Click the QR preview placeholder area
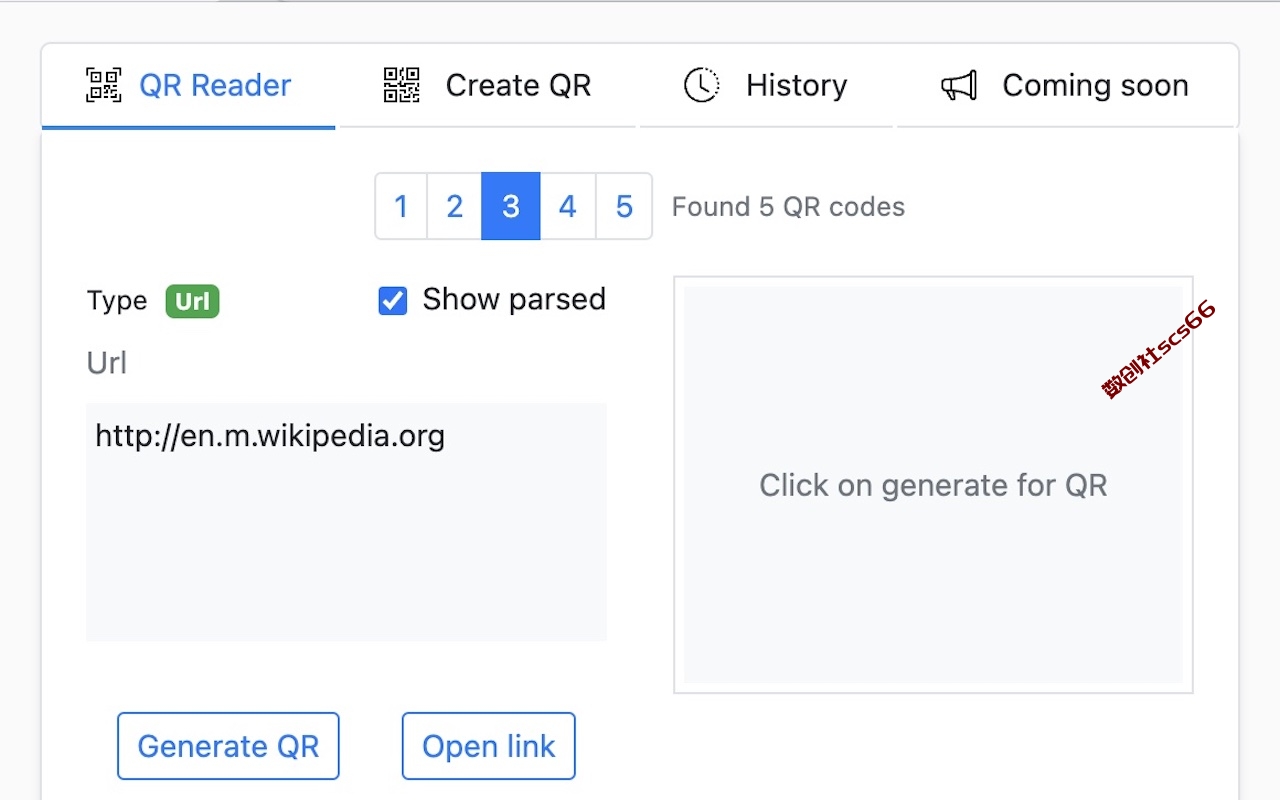The image size is (1280, 800). [933, 485]
